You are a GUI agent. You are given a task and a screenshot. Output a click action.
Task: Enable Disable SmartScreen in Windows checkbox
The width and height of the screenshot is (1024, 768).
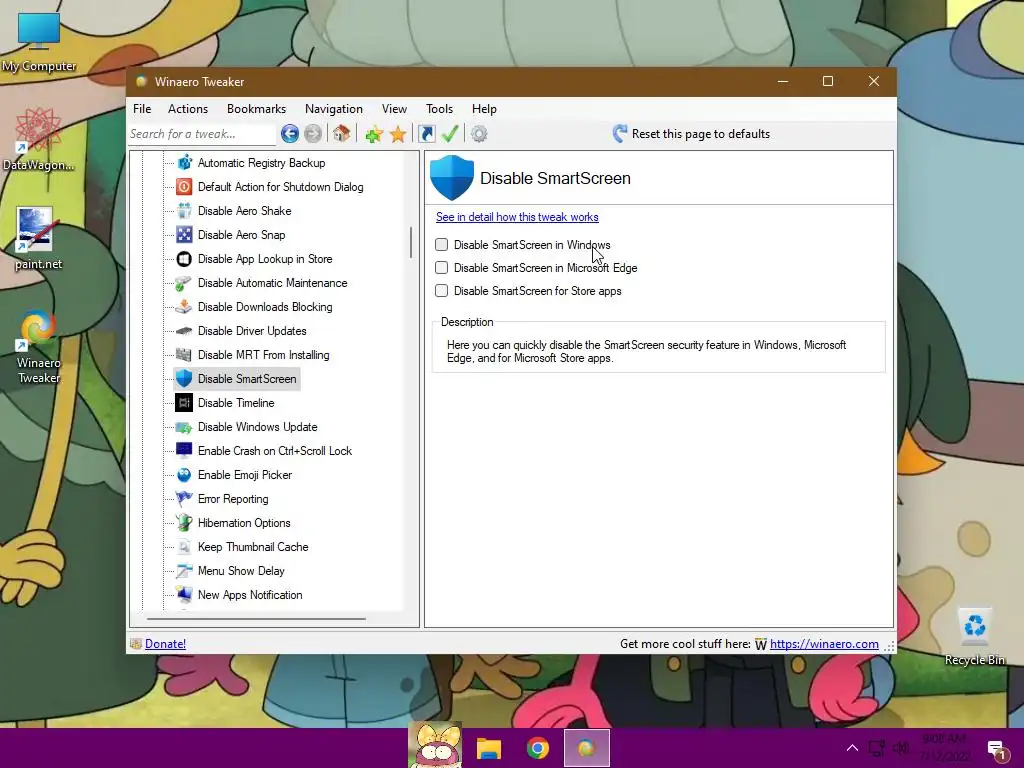(441, 244)
